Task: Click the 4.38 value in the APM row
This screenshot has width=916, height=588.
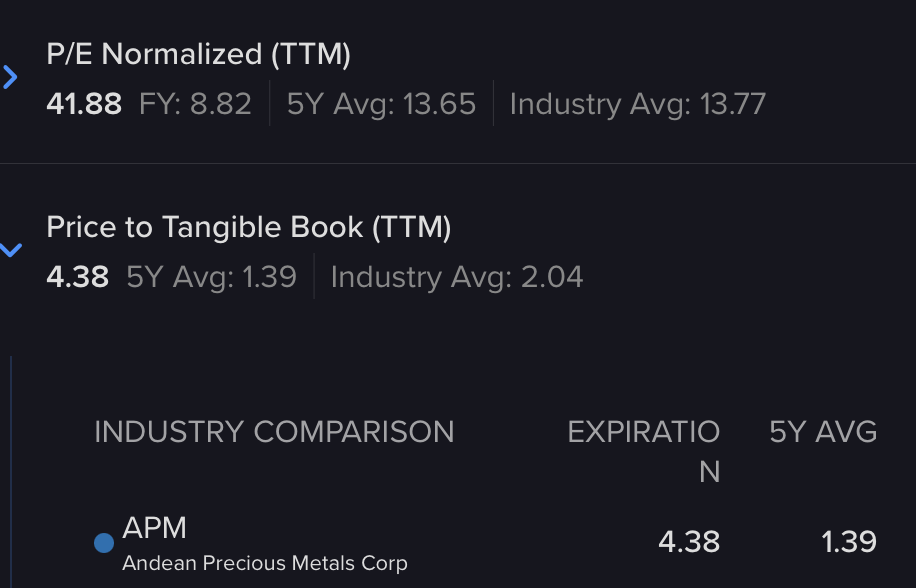Action: pos(689,542)
